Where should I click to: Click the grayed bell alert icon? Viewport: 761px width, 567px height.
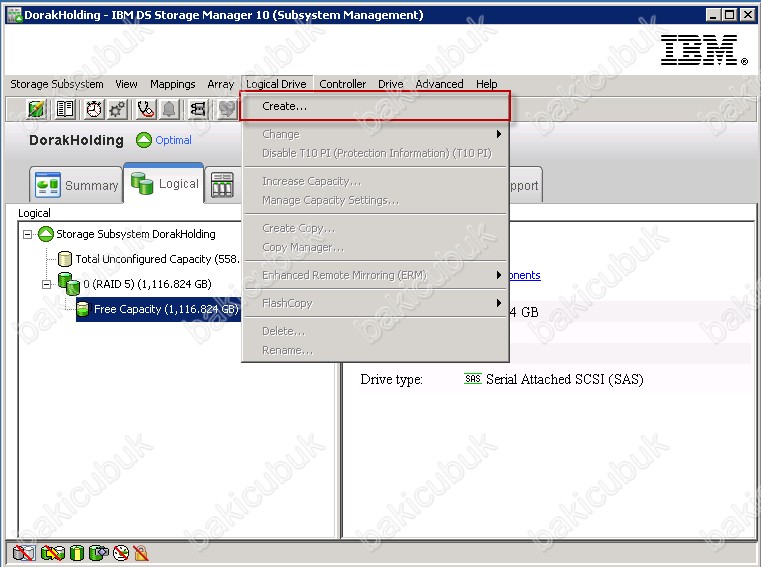169,109
